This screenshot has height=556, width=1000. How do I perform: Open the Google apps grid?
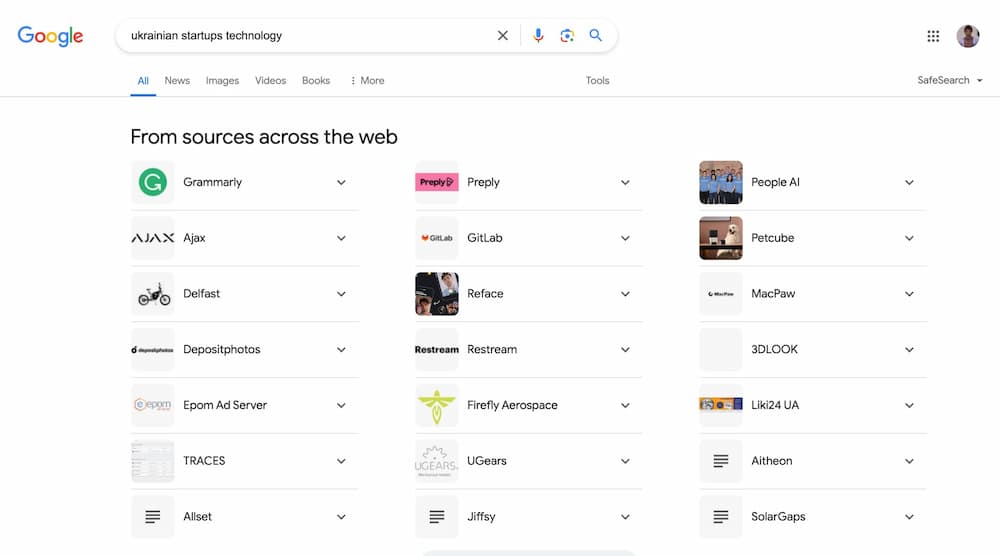coord(933,36)
